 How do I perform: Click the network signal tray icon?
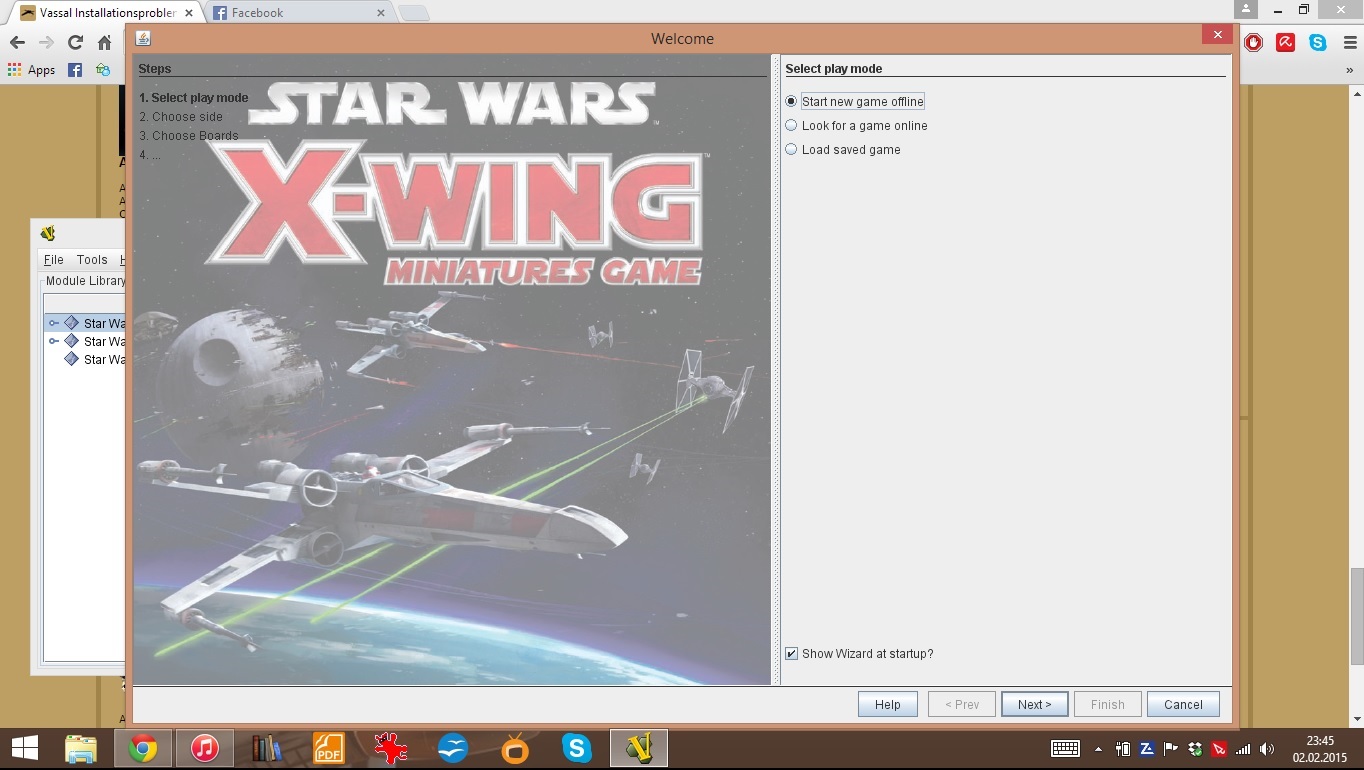[x=1243, y=748]
